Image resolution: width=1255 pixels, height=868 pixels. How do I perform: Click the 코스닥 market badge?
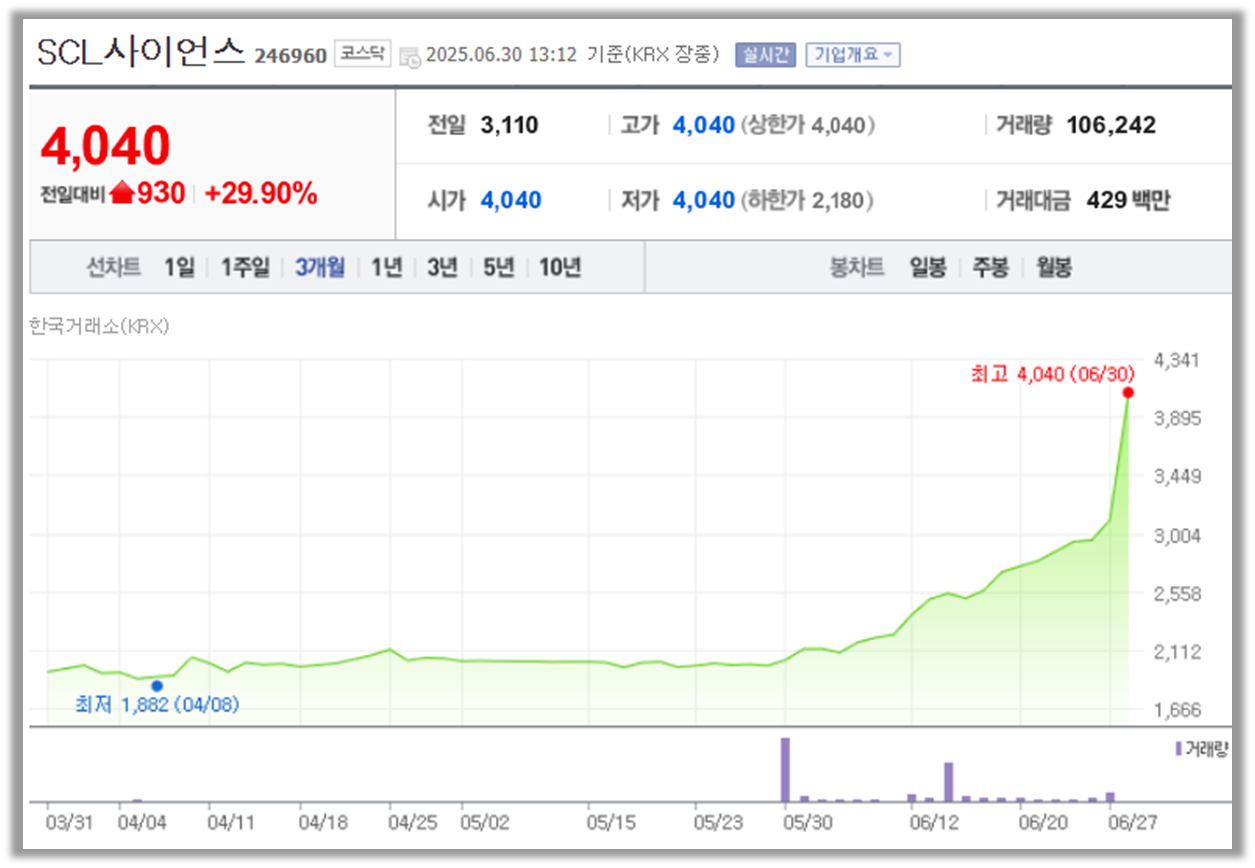pyautogui.click(x=362, y=54)
